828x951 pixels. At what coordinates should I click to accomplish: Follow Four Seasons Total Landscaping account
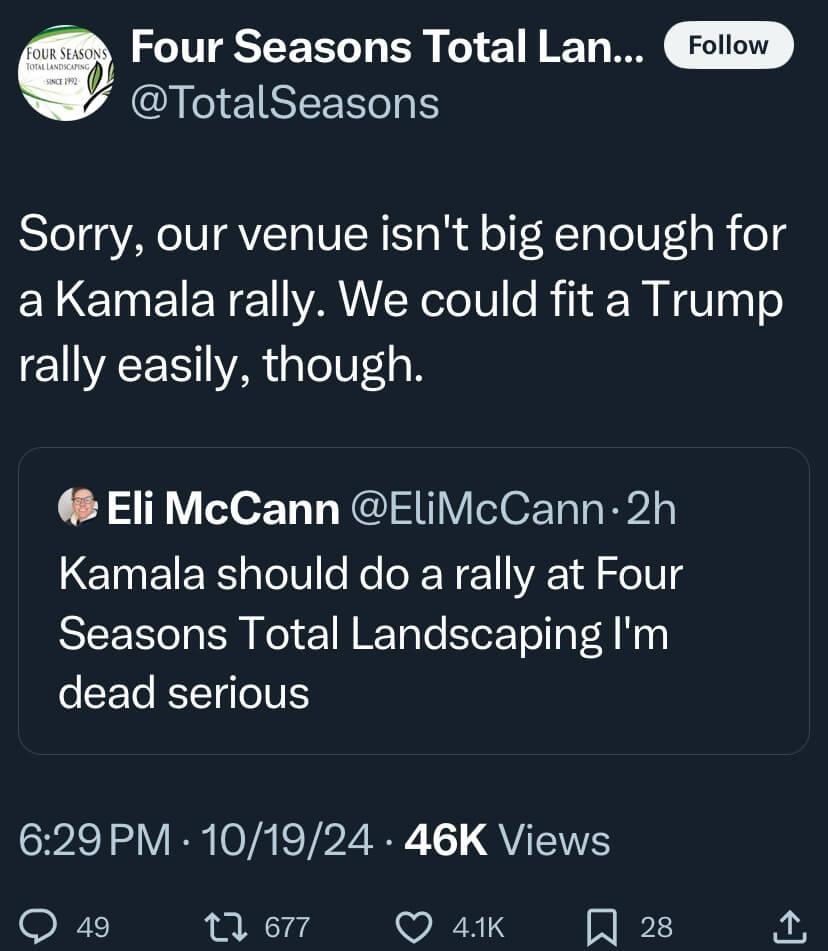[729, 45]
